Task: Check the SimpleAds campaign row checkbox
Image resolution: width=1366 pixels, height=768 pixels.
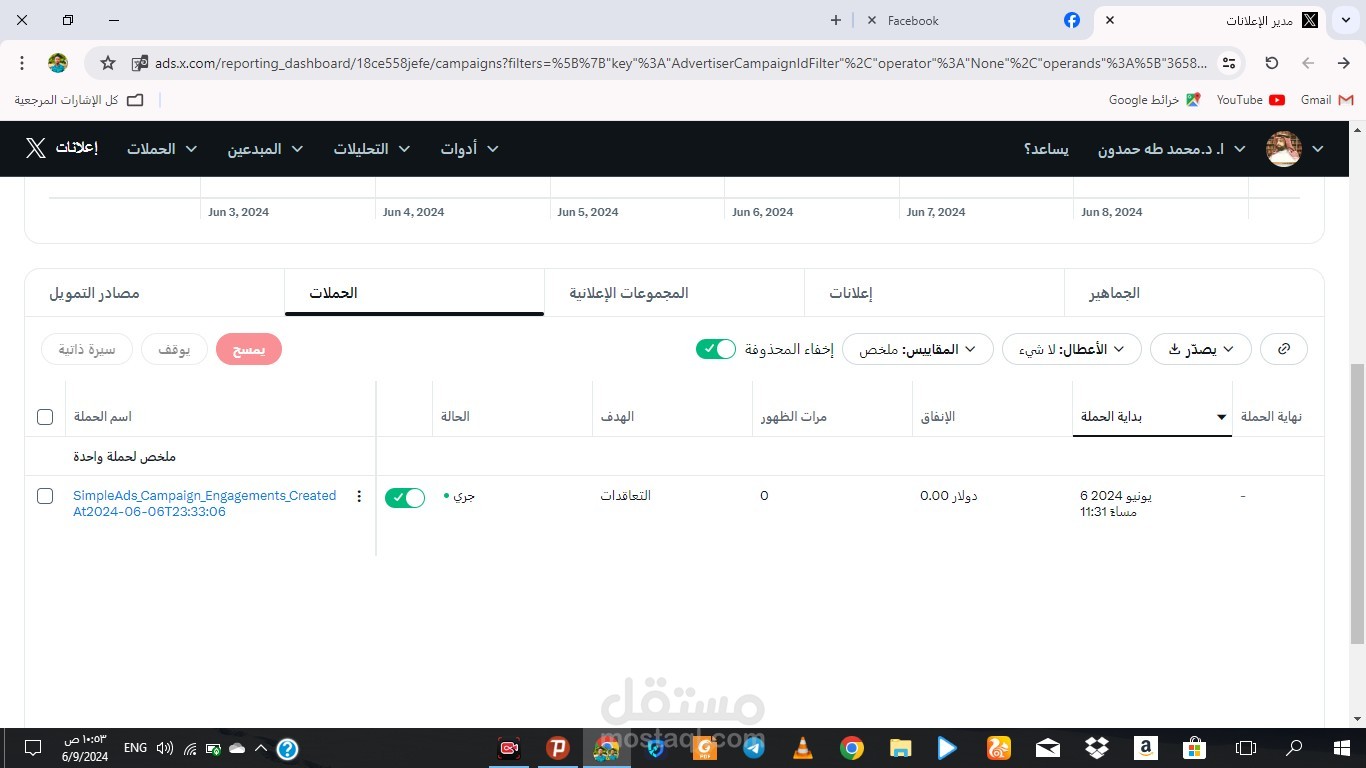Action: (x=45, y=496)
